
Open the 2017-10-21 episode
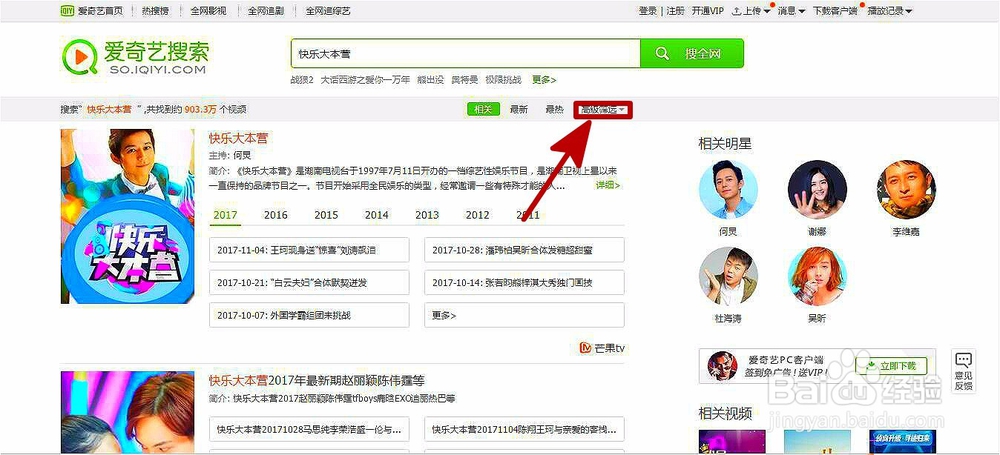pyautogui.click(x=309, y=283)
